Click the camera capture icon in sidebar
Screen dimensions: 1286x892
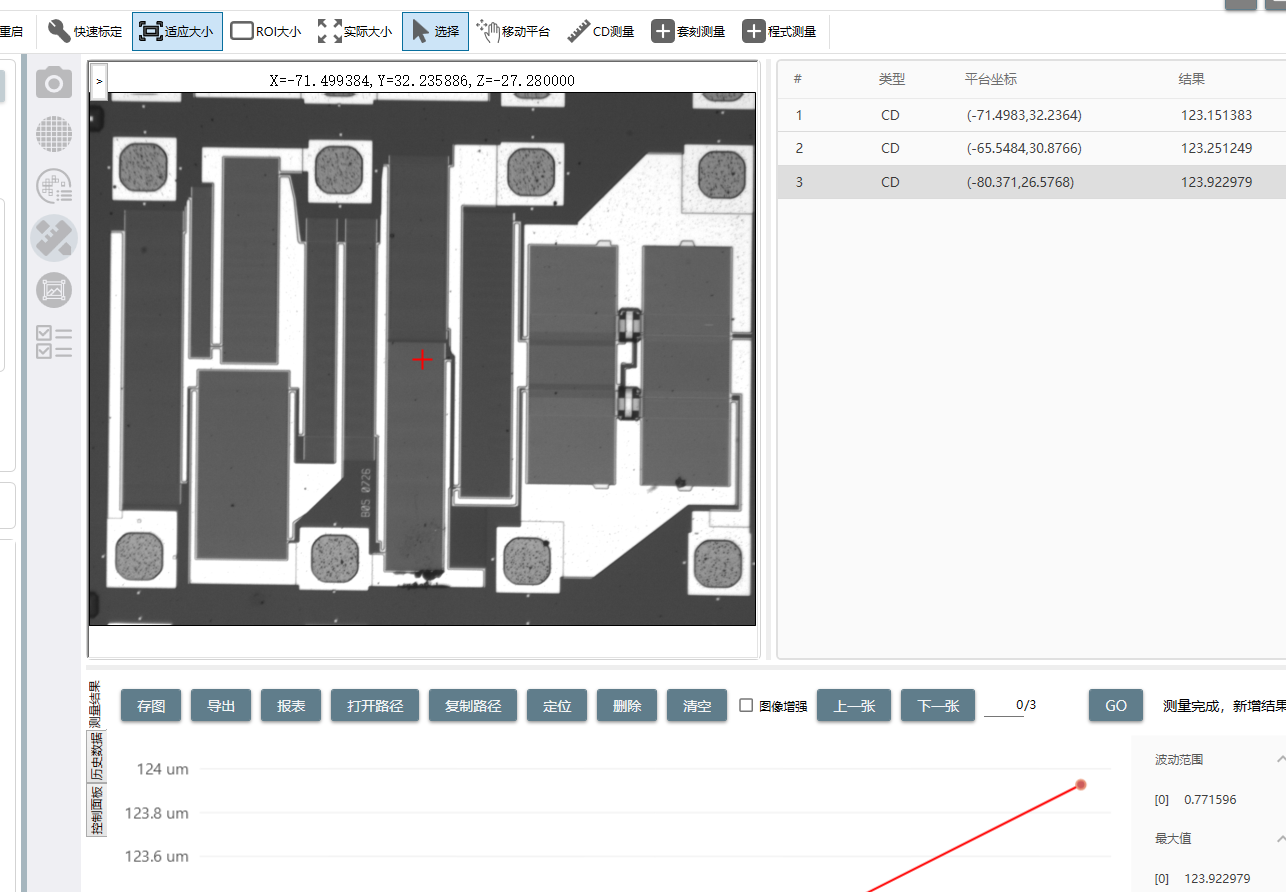(54, 83)
